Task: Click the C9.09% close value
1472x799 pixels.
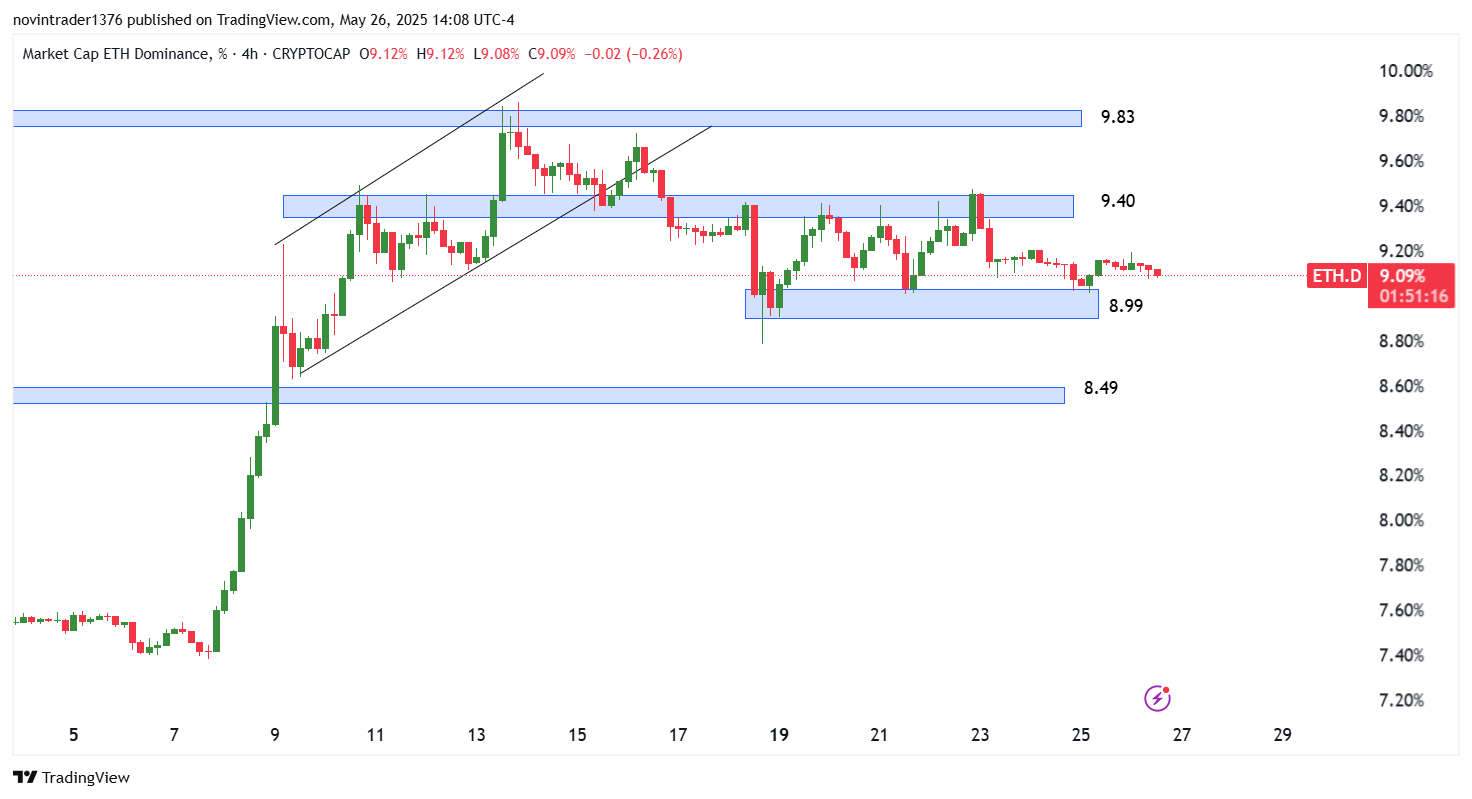Action: point(552,54)
